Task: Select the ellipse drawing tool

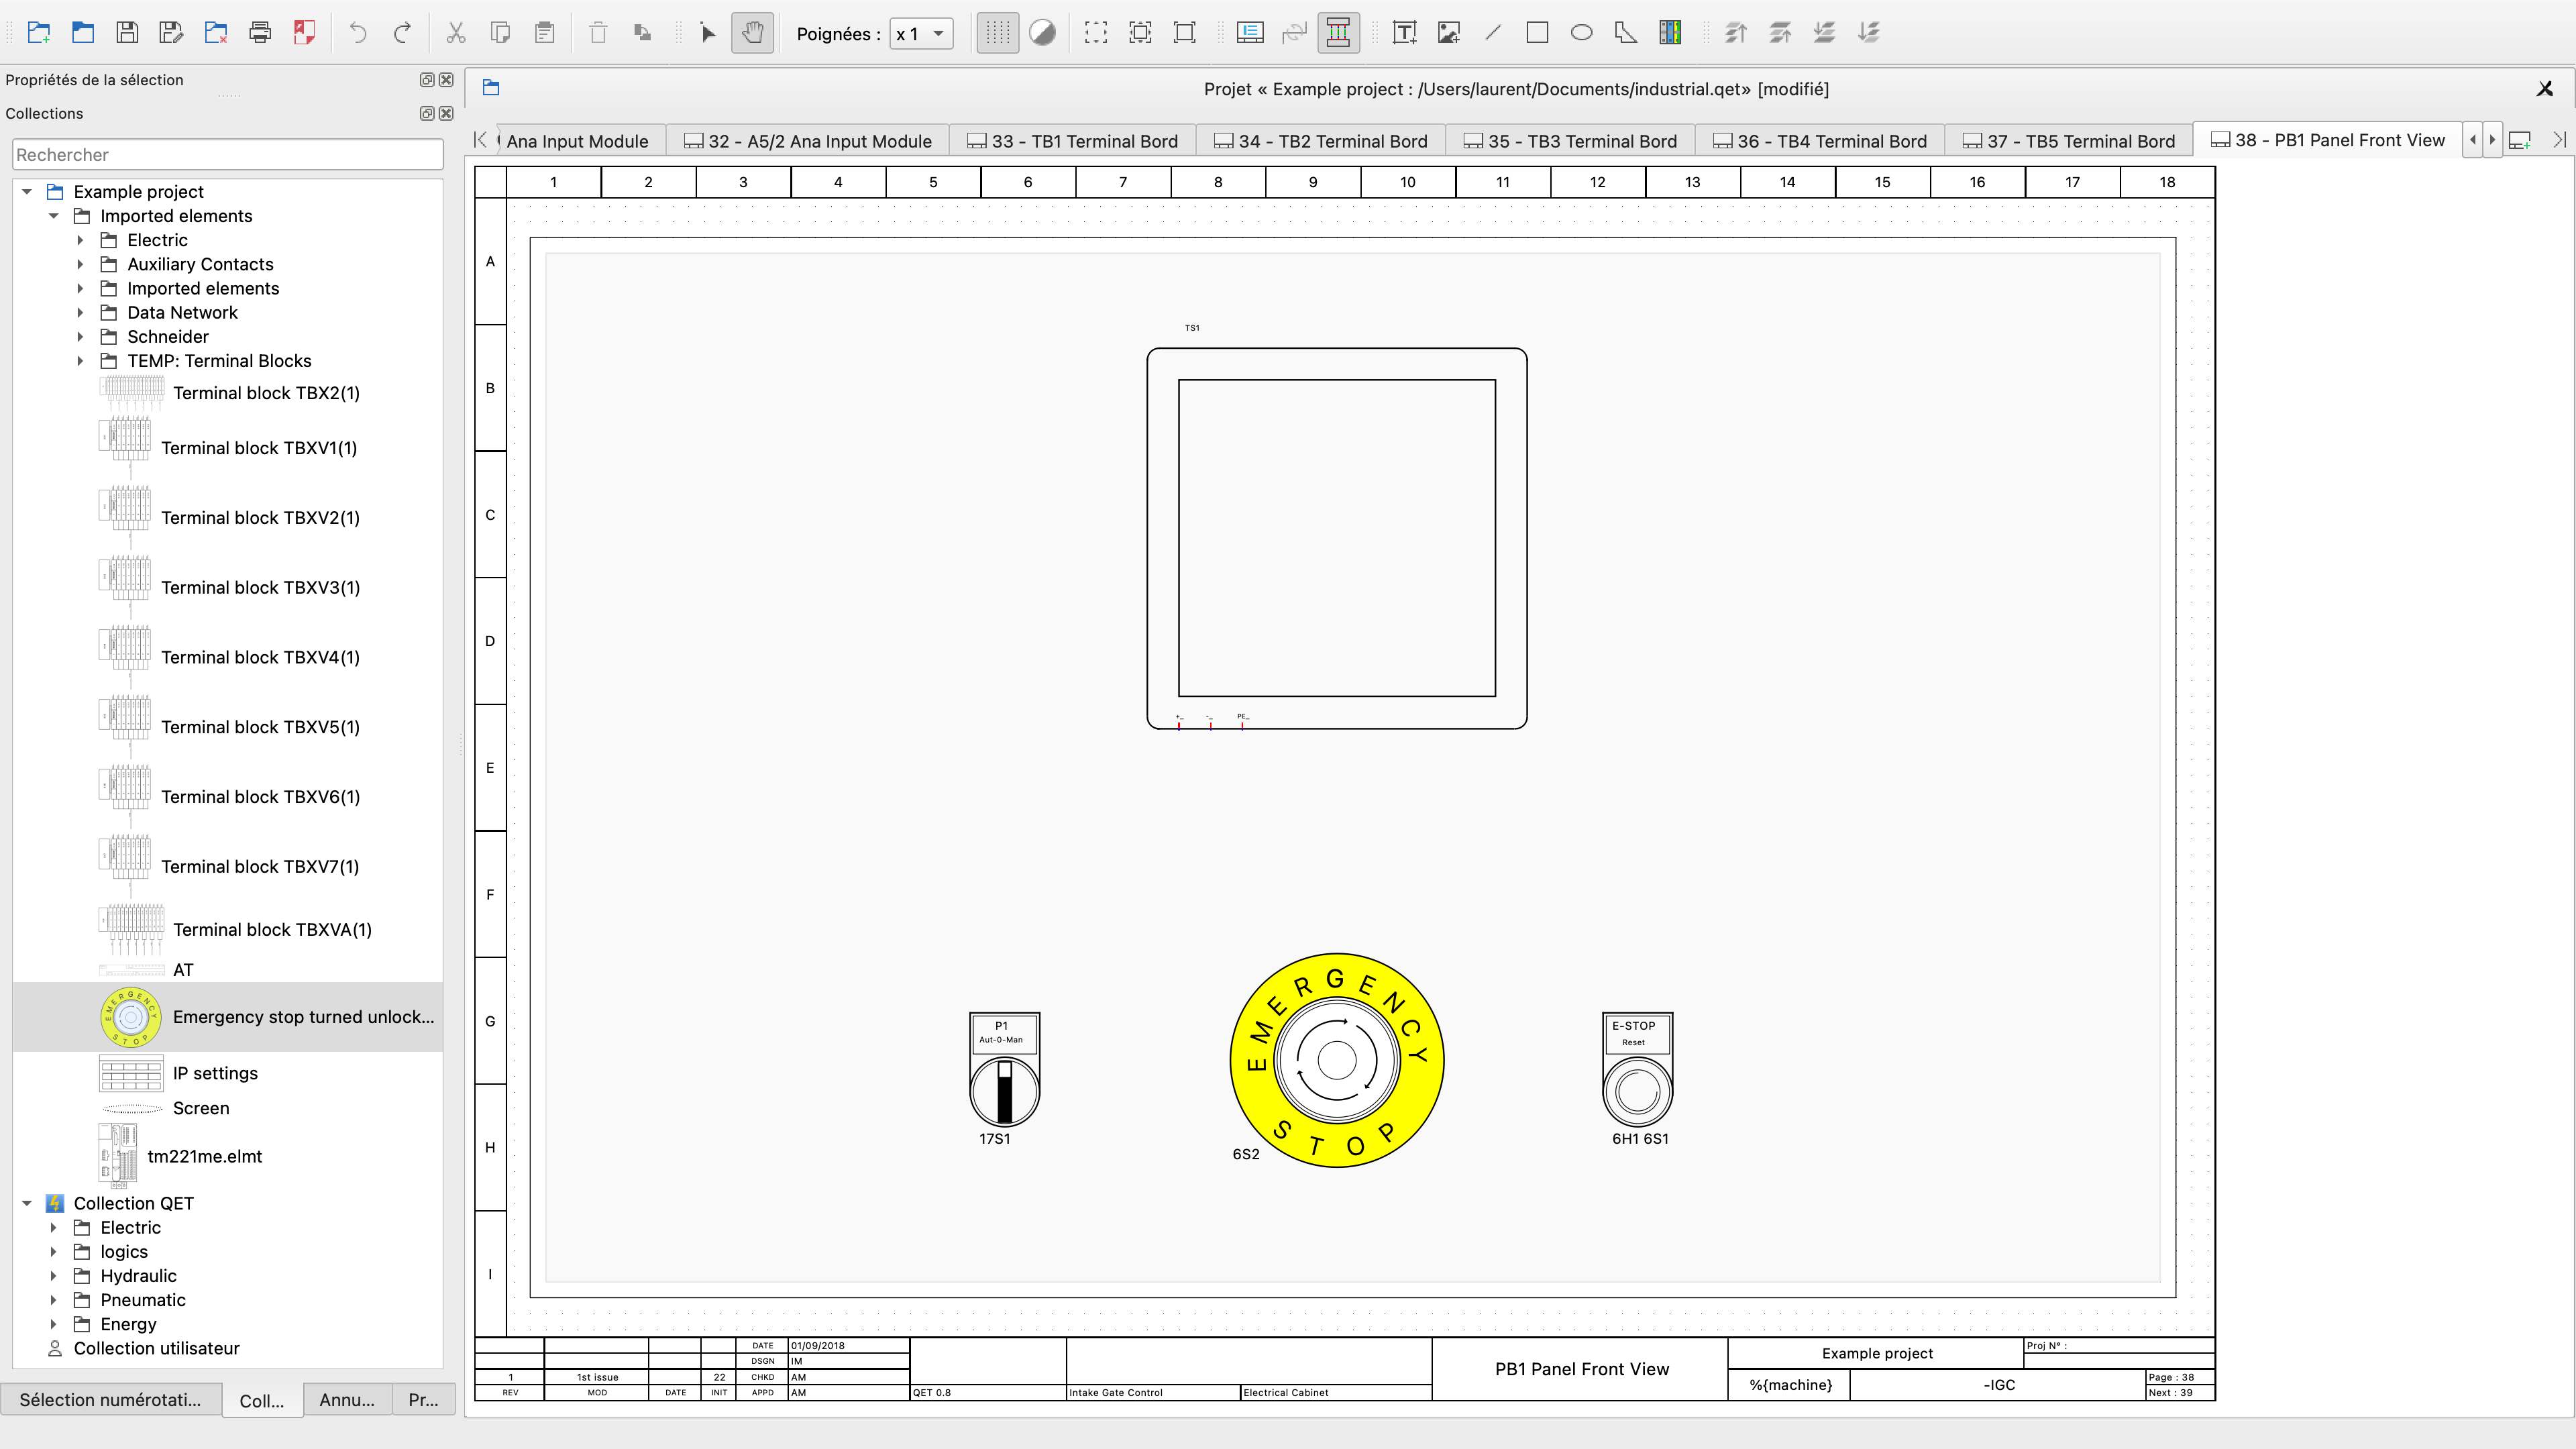Action: 1581,32
